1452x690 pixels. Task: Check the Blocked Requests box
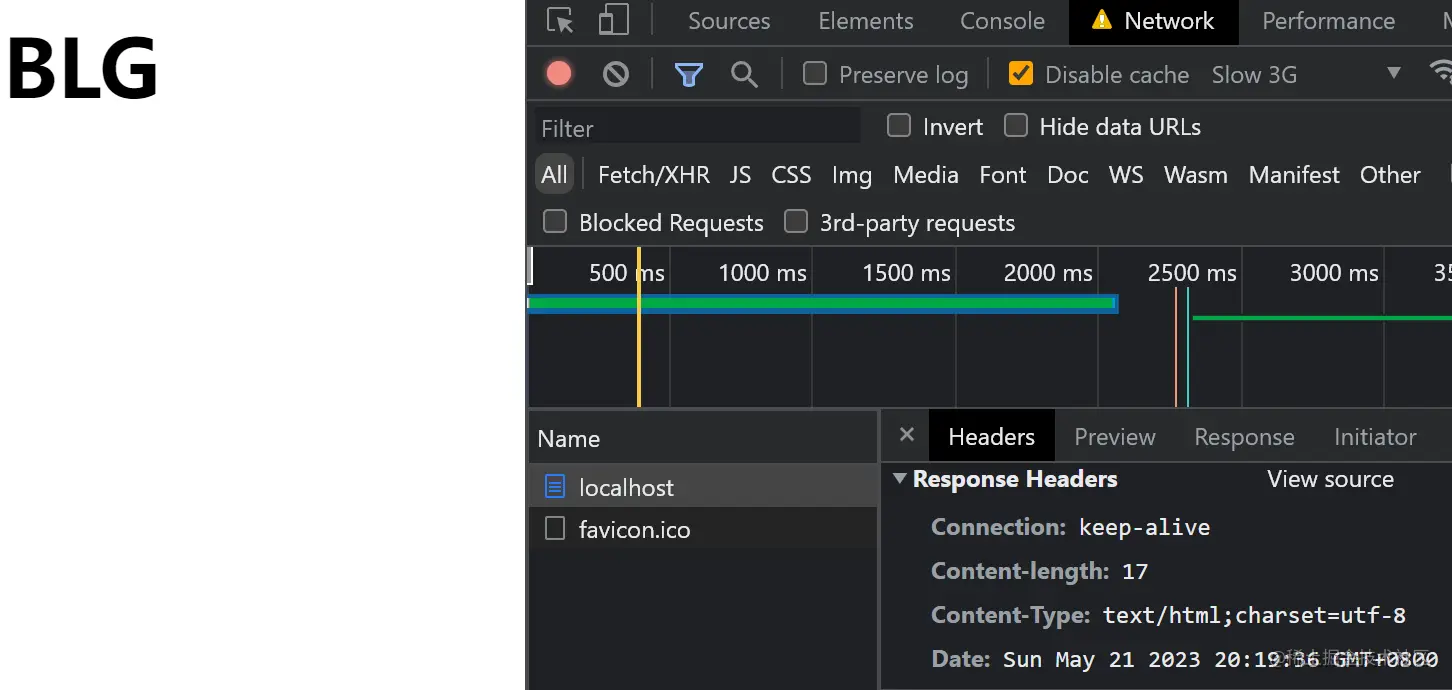[555, 221]
